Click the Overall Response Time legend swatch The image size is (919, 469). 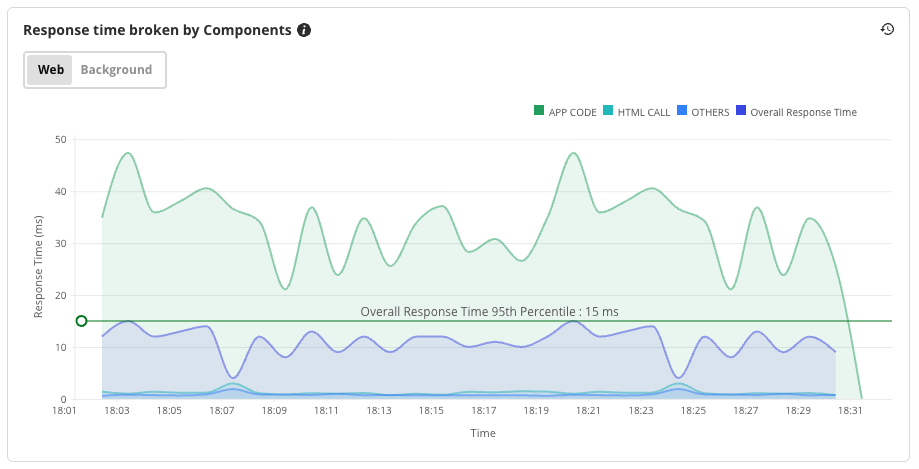point(740,112)
